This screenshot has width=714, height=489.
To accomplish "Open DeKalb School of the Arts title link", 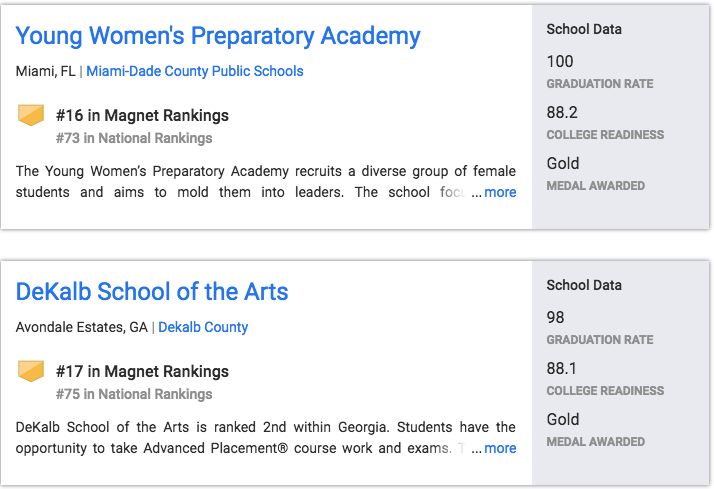I will click(152, 293).
